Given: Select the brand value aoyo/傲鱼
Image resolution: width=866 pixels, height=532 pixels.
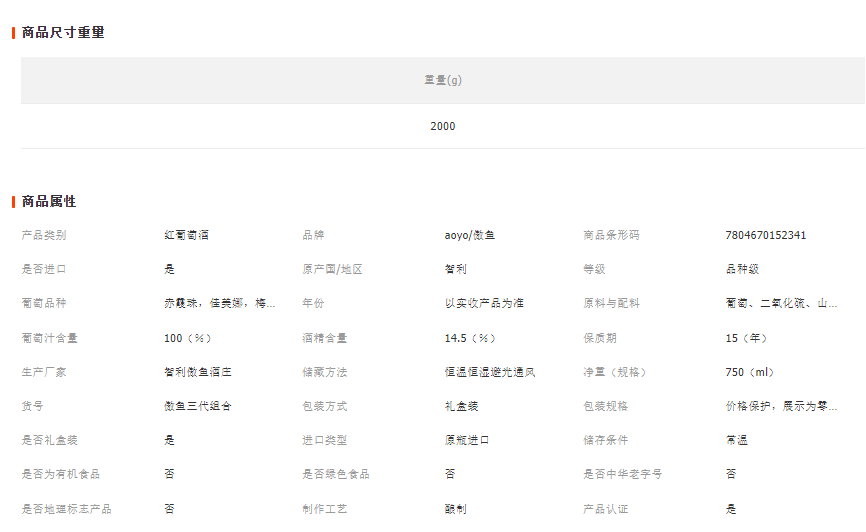Looking at the screenshot, I should 470,235.
